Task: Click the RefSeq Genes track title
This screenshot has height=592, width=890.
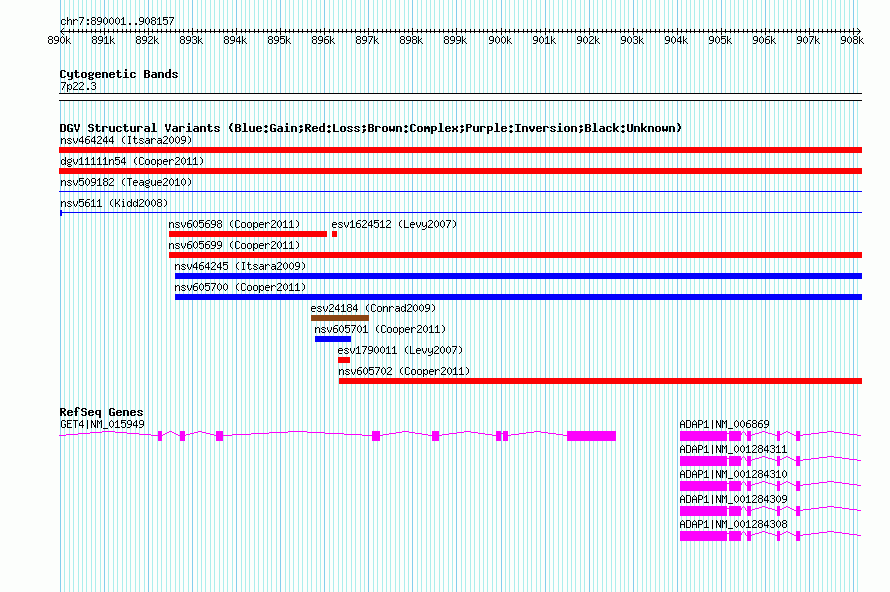Action: [102, 412]
